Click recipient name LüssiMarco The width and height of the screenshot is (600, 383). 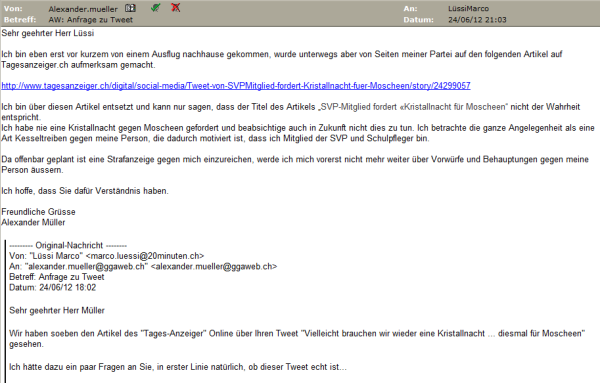469,8
